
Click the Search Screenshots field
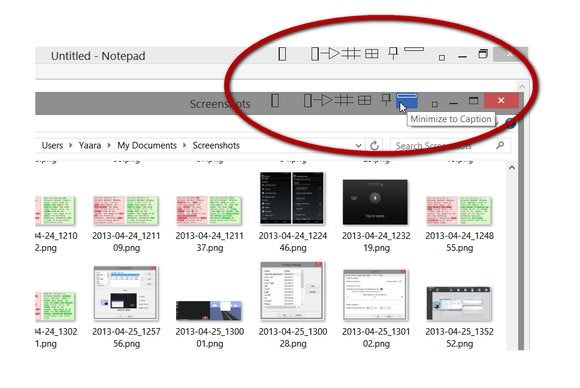[450, 146]
